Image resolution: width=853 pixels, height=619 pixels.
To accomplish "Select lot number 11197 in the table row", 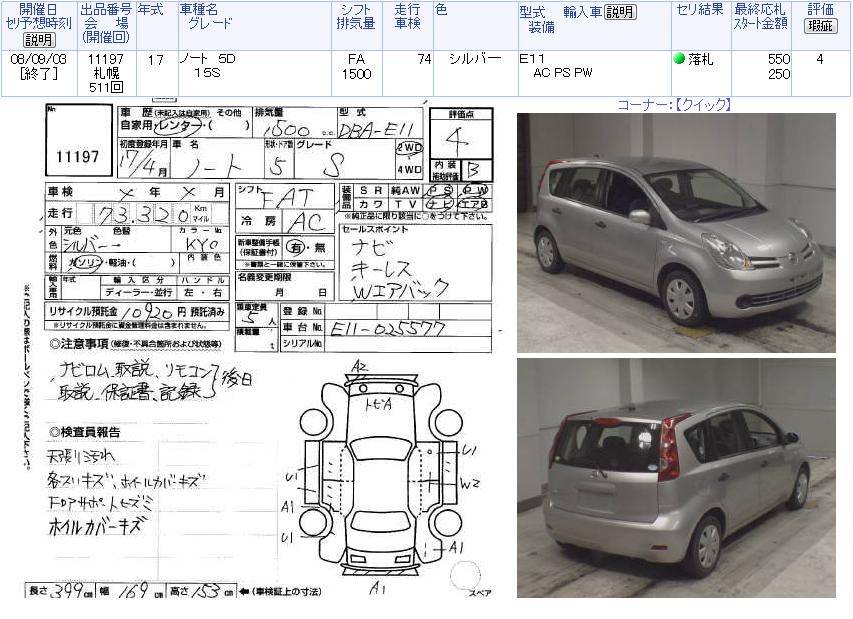I will click(106, 59).
